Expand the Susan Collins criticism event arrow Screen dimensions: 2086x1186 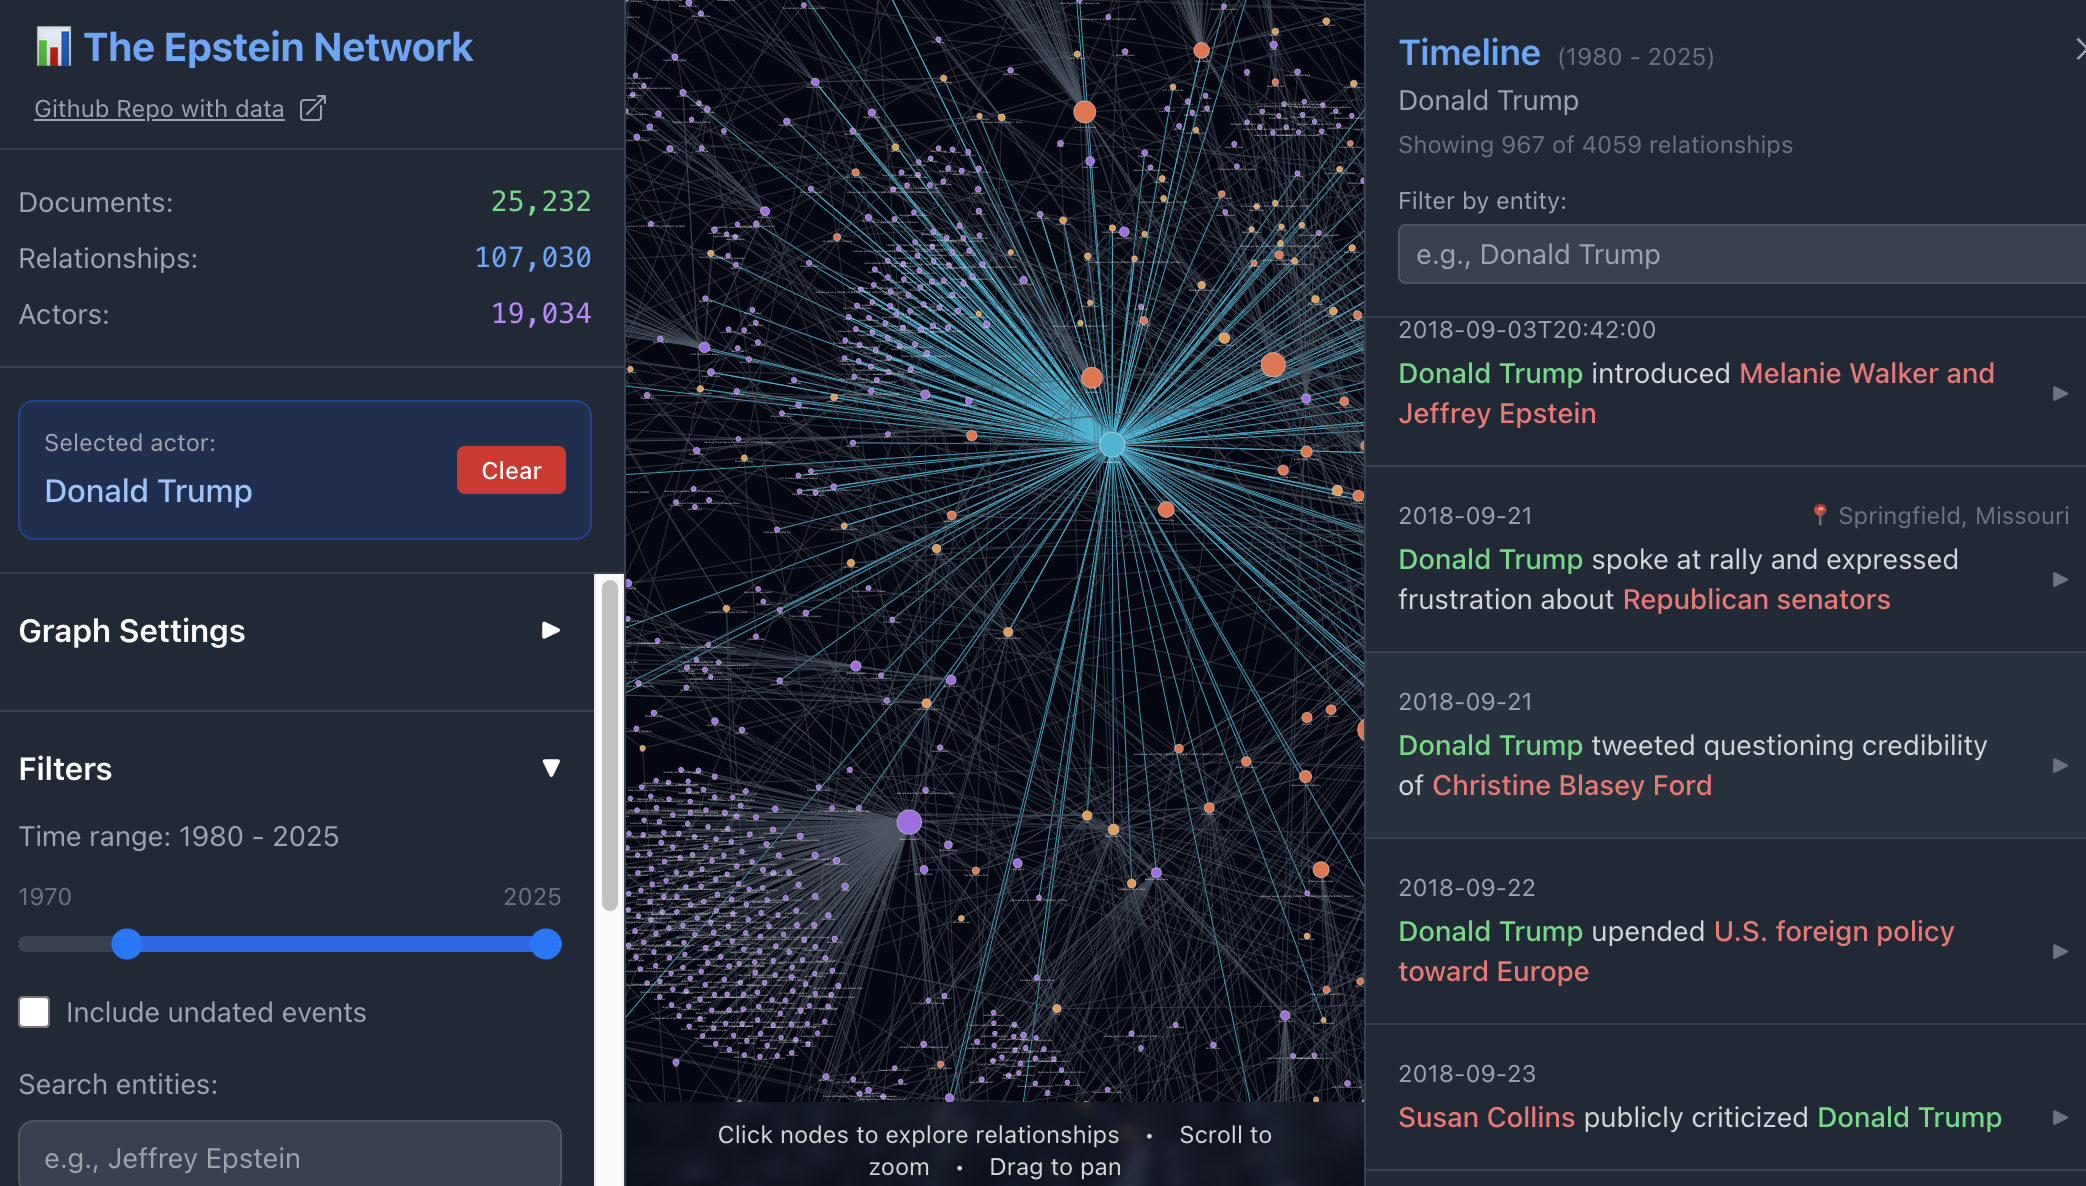click(2060, 1117)
